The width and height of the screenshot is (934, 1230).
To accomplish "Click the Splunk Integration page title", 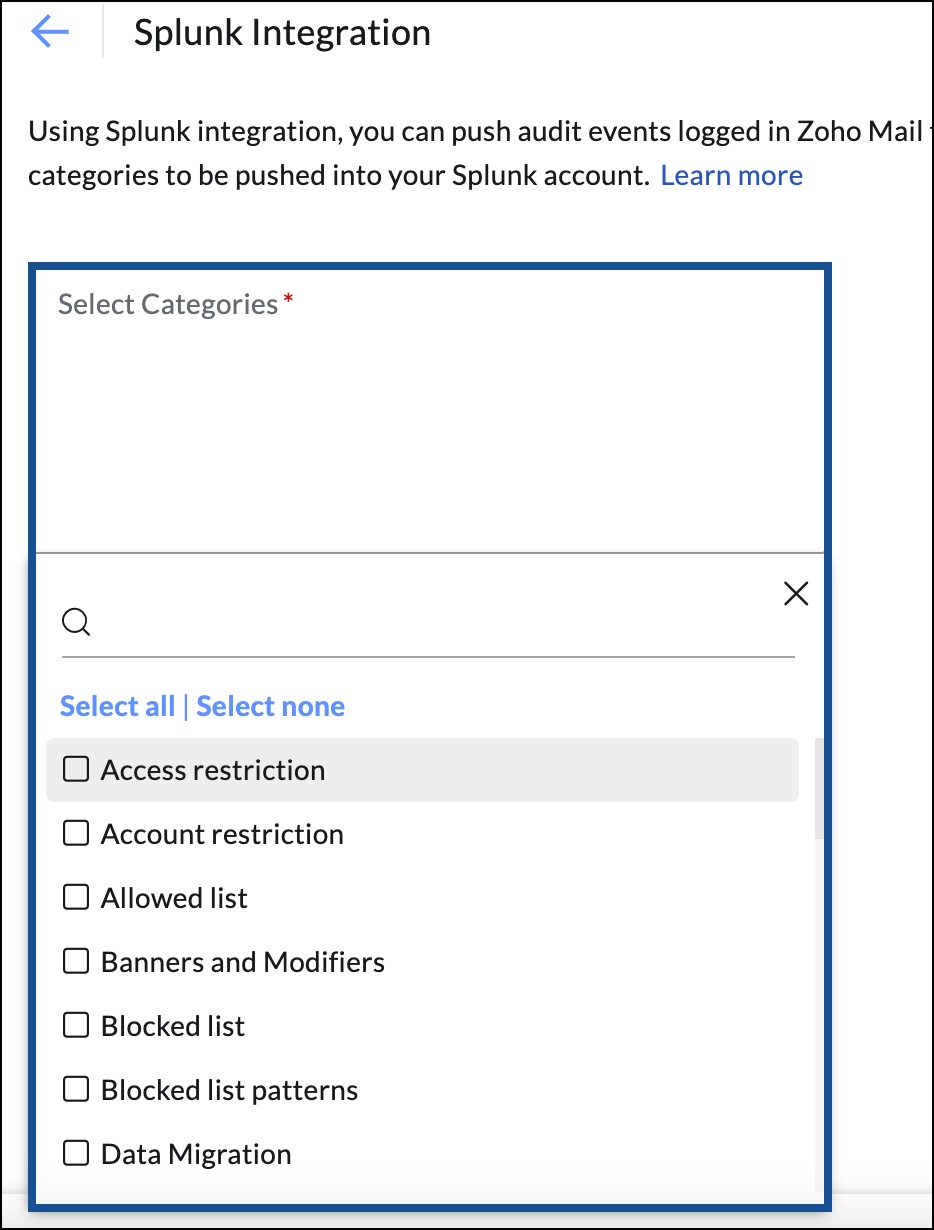I will pos(282,32).
